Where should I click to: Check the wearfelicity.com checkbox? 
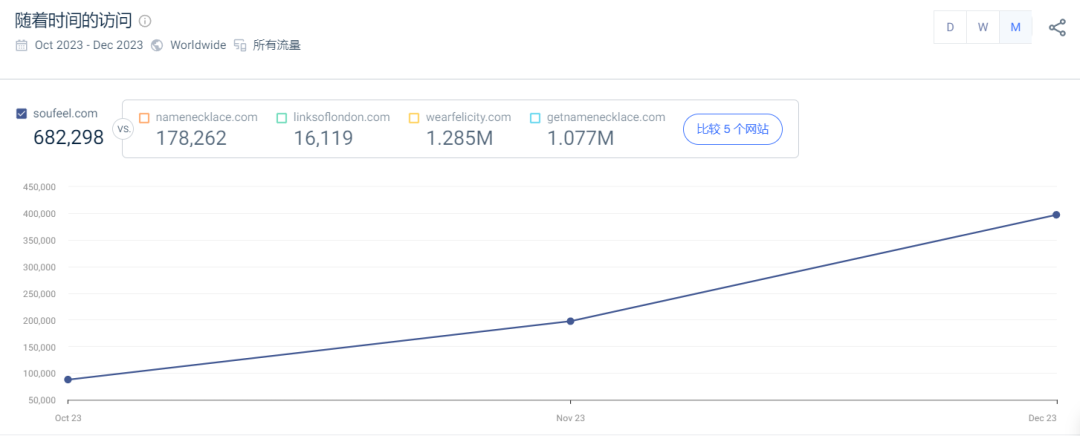(414, 118)
